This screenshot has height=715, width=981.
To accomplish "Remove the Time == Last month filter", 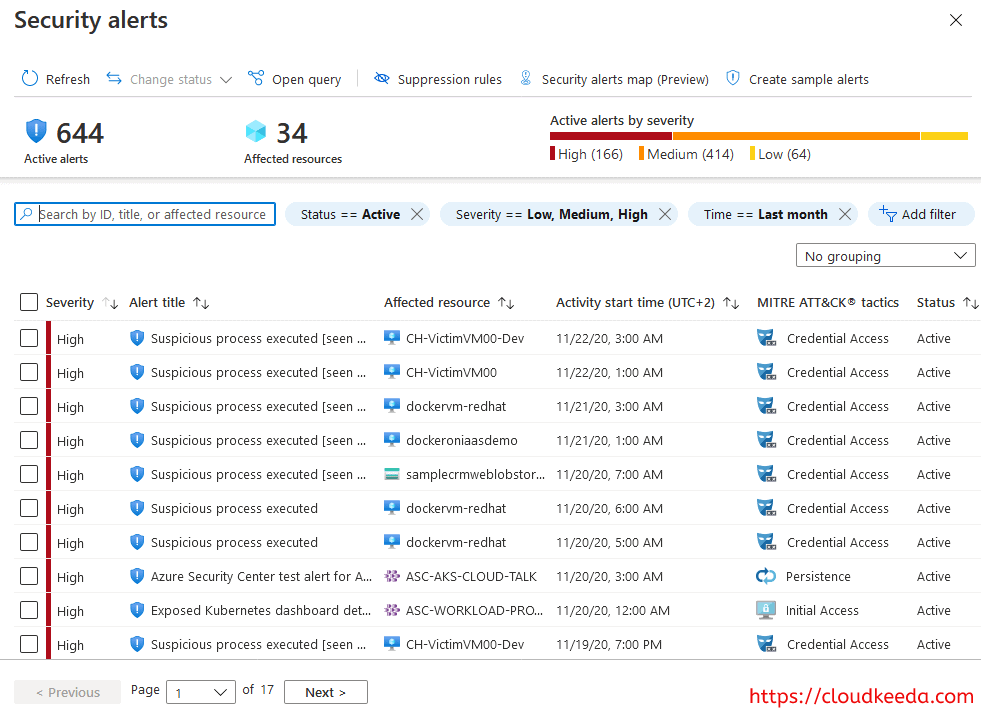I will click(x=845, y=215).
